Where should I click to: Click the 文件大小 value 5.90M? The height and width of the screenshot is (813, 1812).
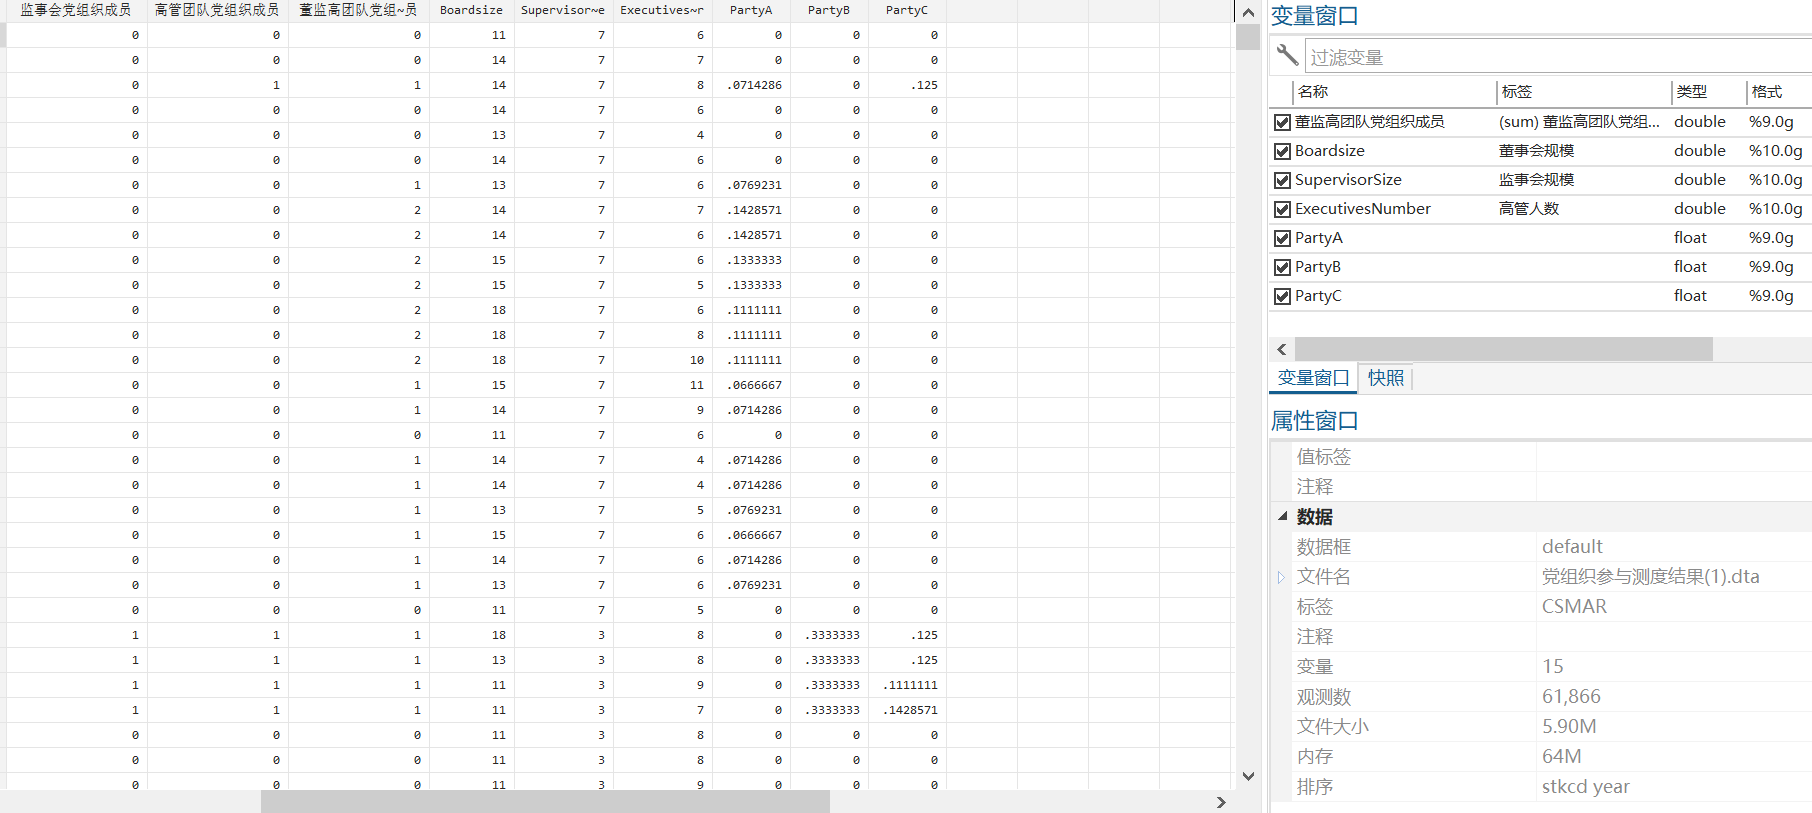(x=1569, y=727)
